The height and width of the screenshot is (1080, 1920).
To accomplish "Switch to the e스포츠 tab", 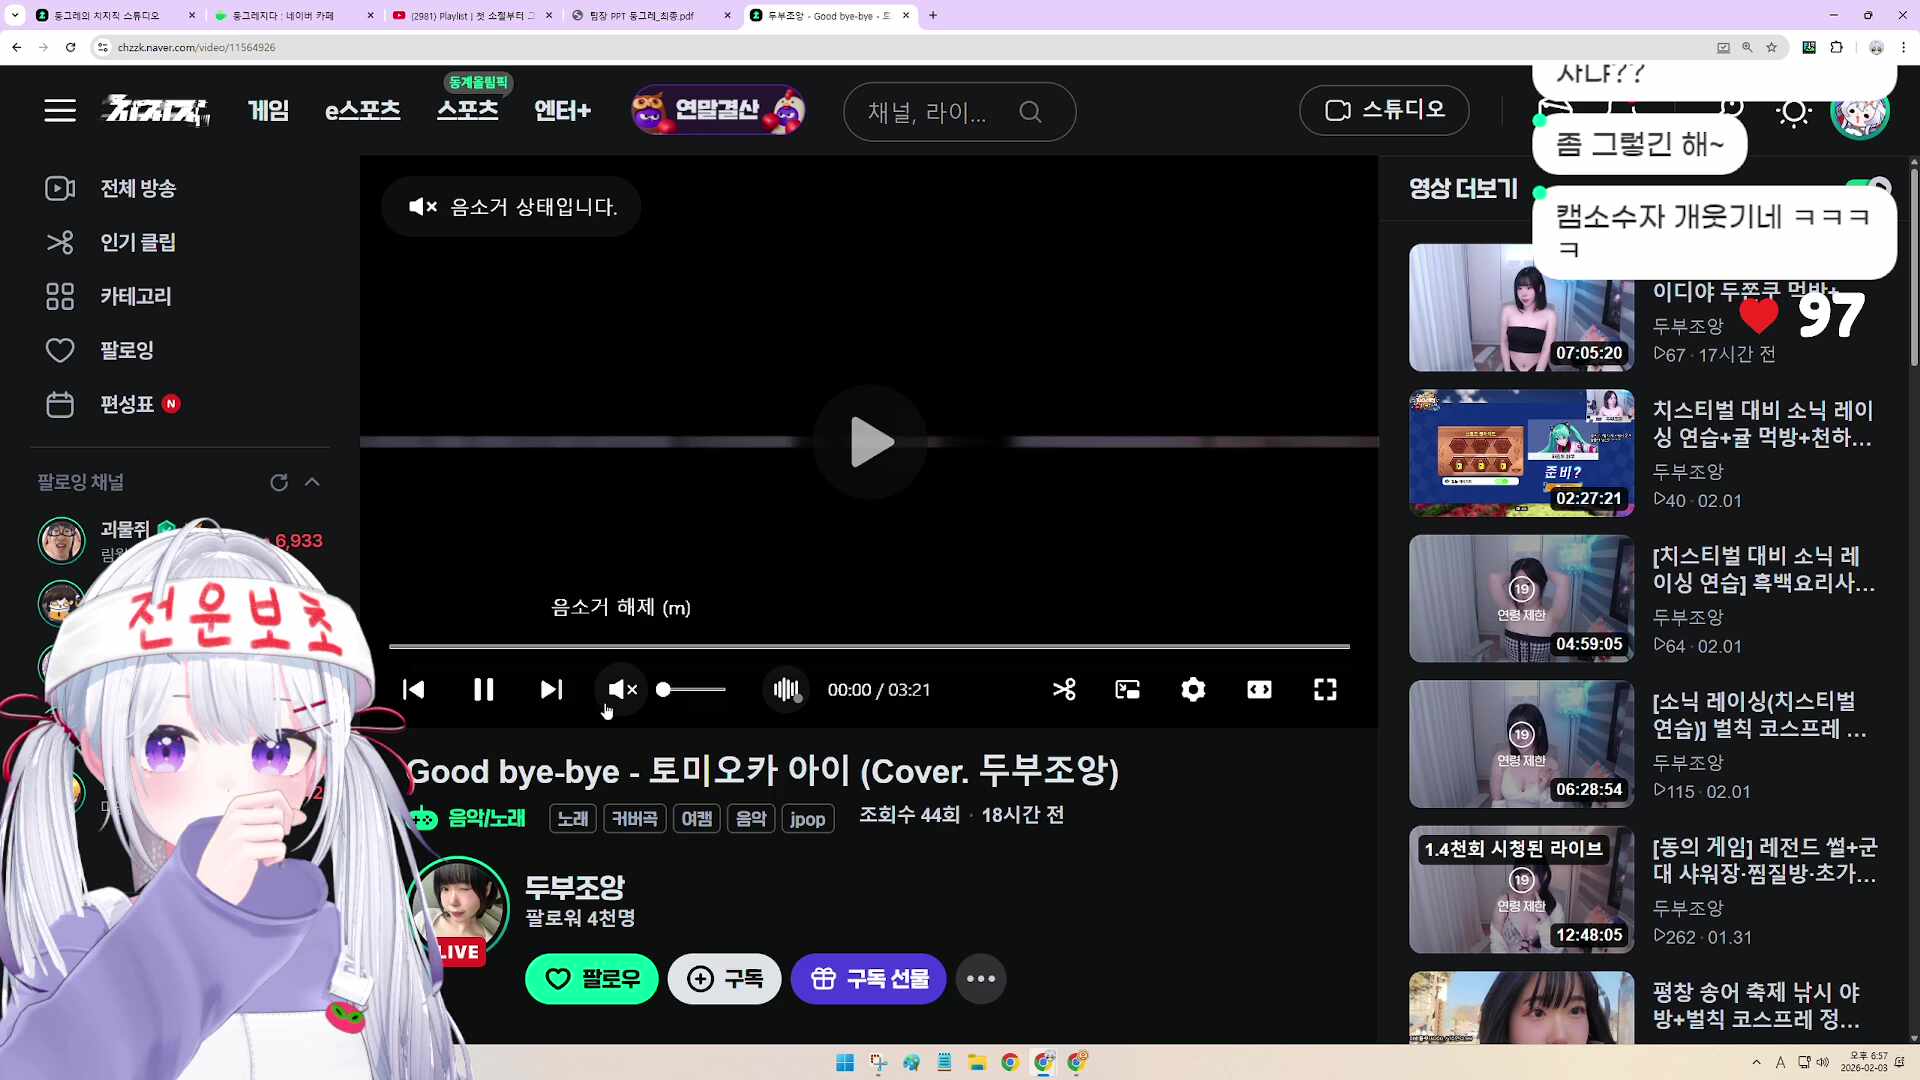I will tap(362, 111).
